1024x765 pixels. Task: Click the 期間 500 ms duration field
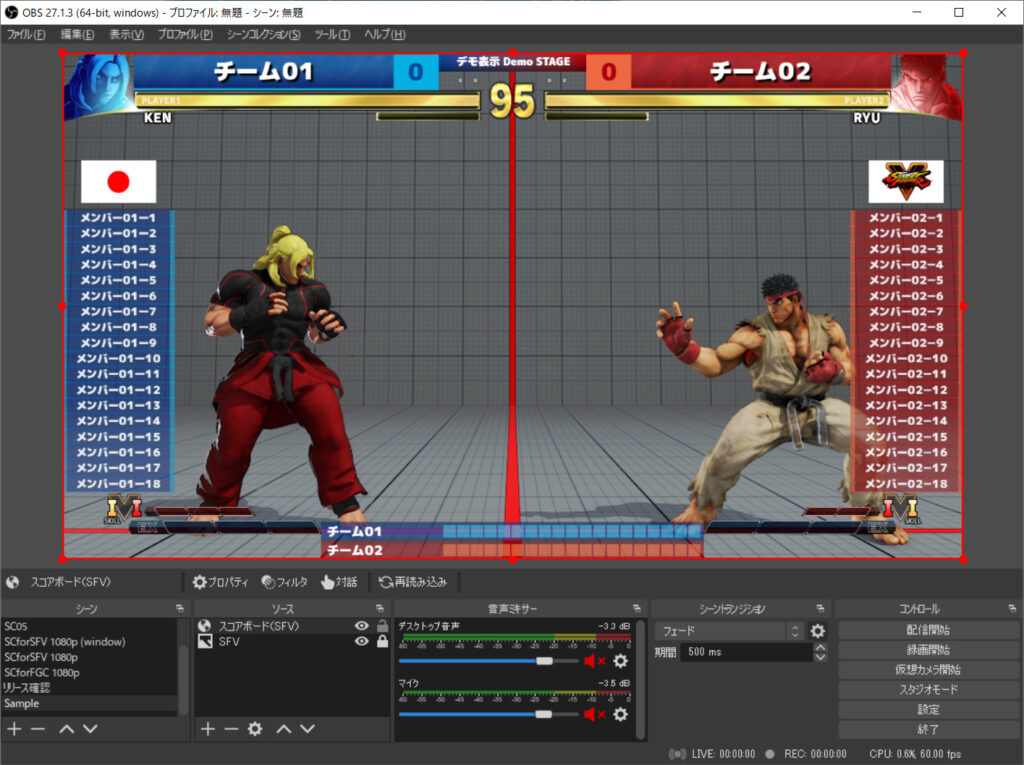pos(747,651)
